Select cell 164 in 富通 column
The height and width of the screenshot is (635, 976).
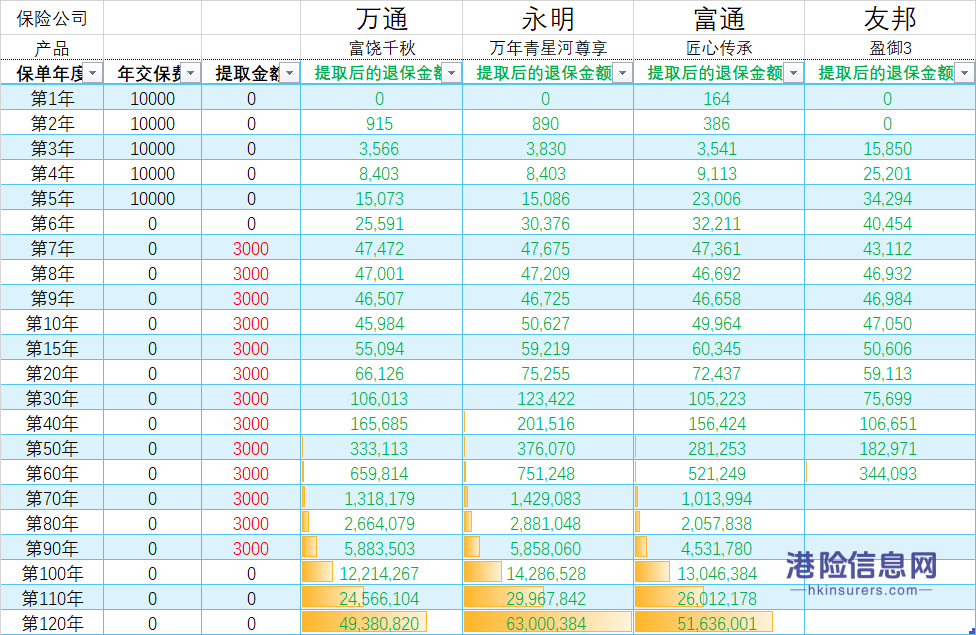719,98
